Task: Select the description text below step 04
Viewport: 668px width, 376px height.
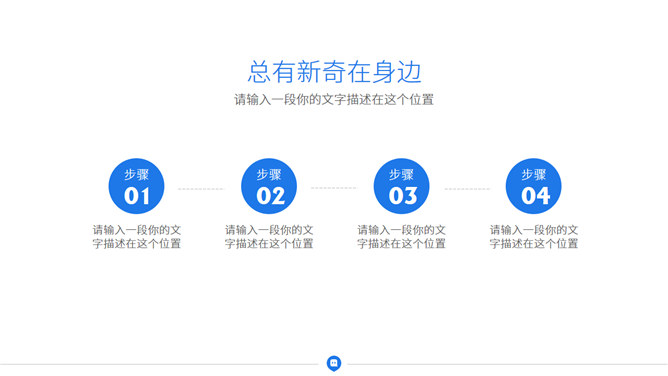Action: 534,237
